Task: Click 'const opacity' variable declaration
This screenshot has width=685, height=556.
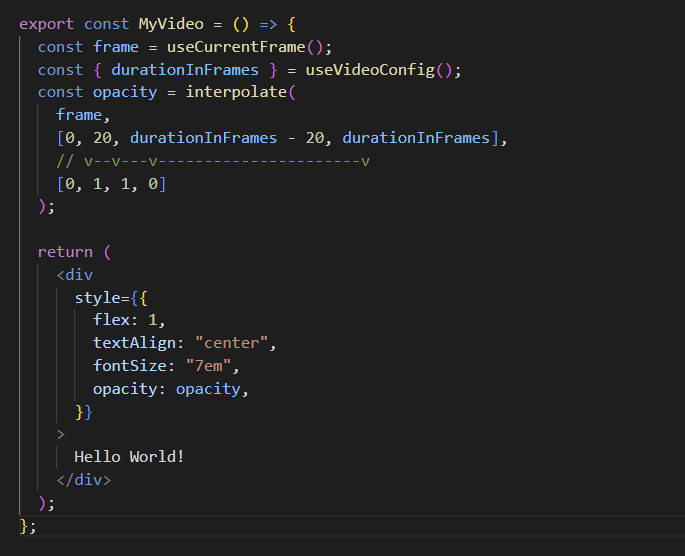Action: point(97,92)
